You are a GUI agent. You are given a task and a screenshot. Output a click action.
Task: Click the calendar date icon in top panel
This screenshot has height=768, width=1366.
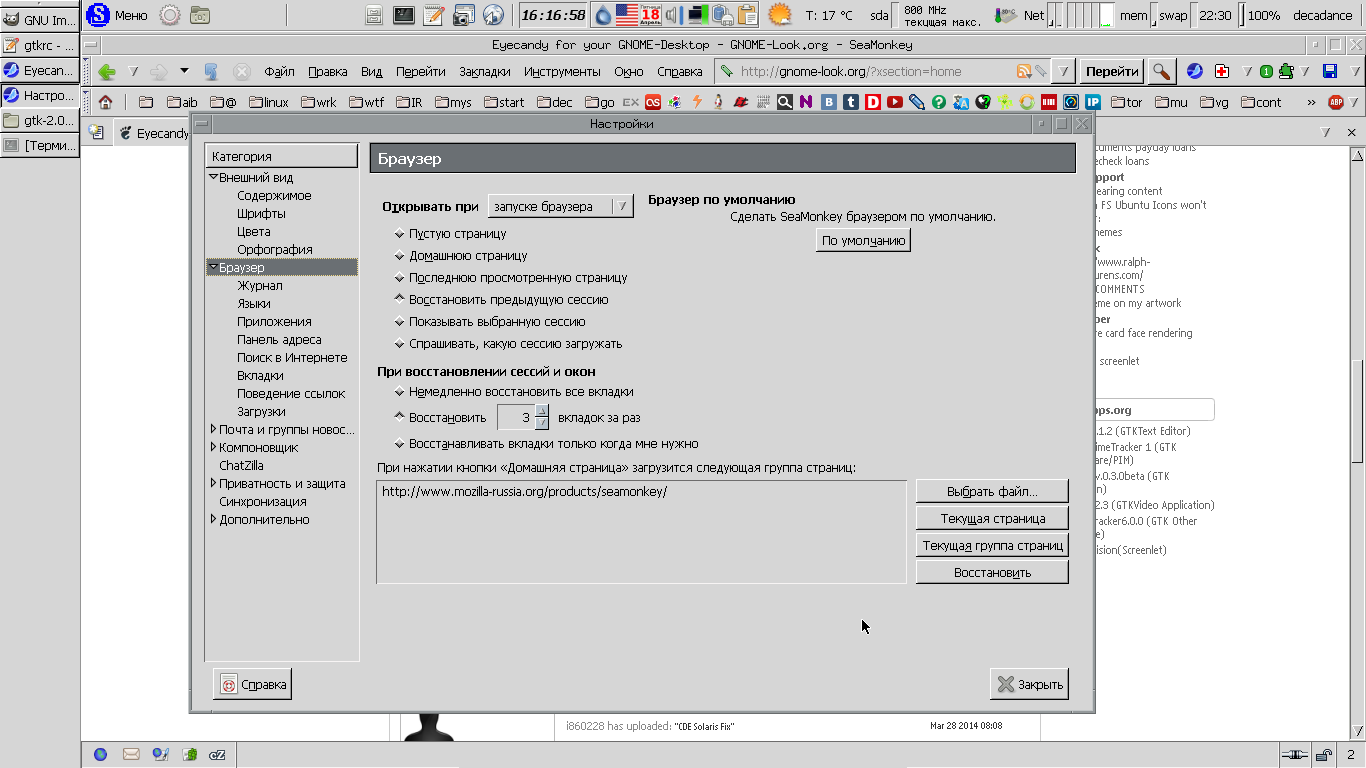(650, 15)
